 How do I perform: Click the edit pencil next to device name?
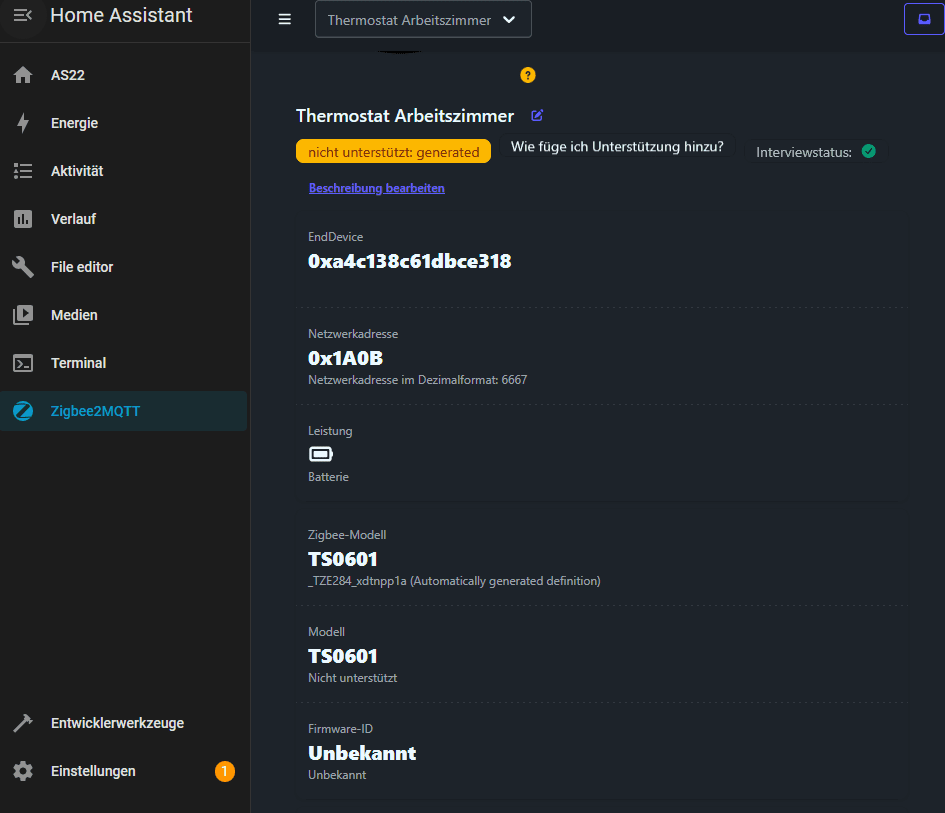coord(537,116)
